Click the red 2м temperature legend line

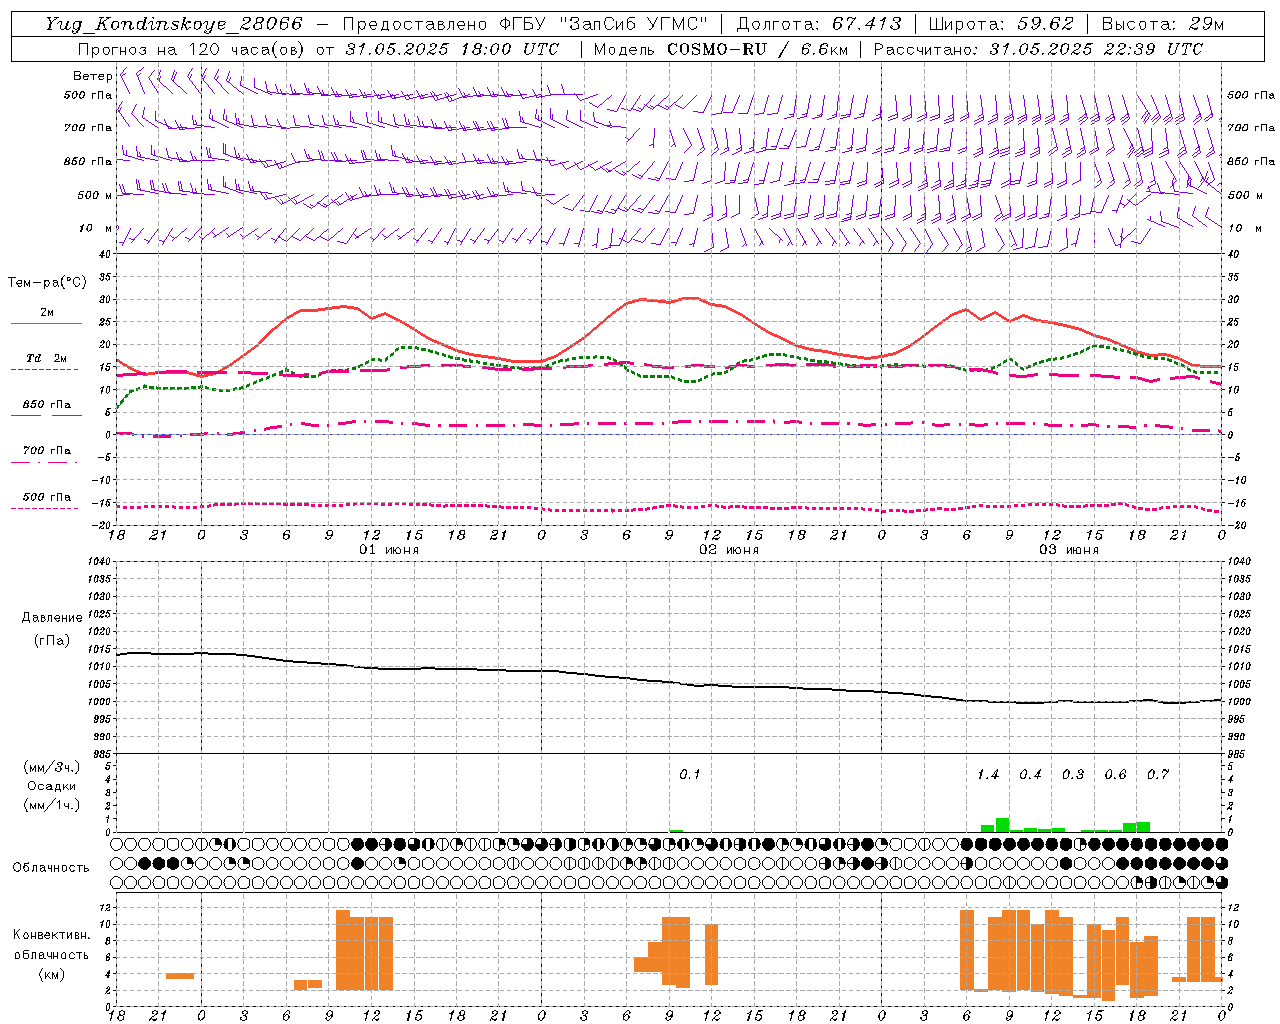(46, 323)
